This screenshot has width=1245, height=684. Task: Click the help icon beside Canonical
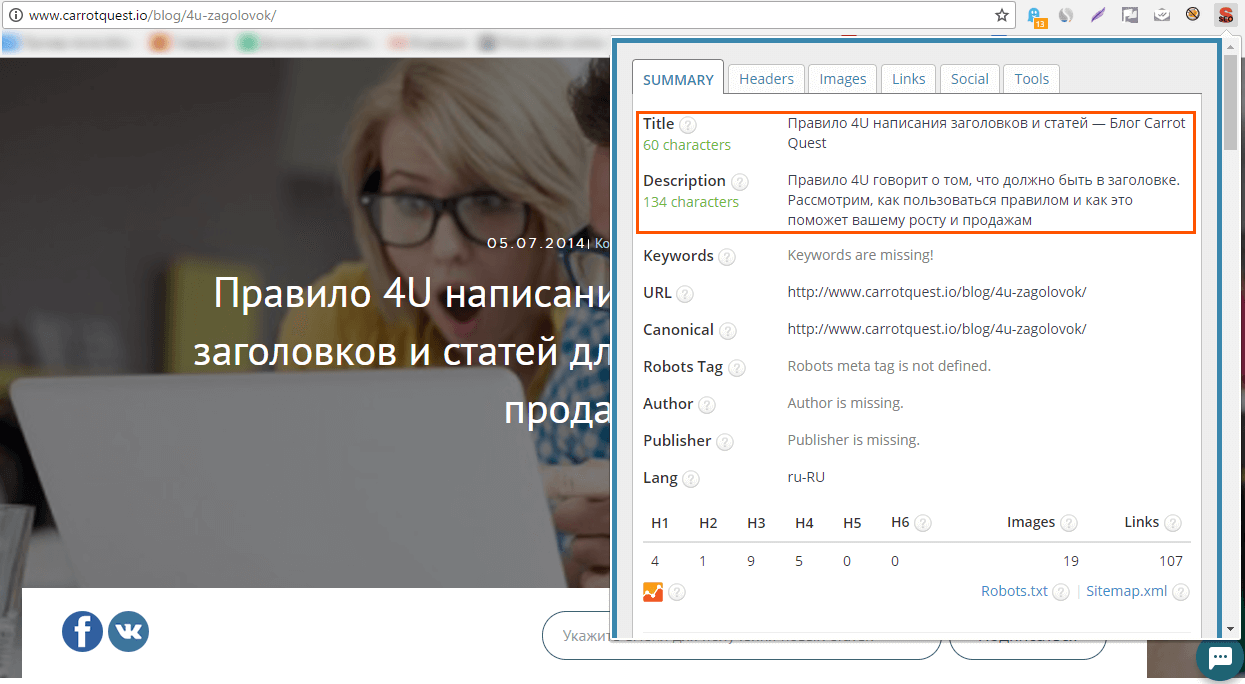[x=728, y=331]
